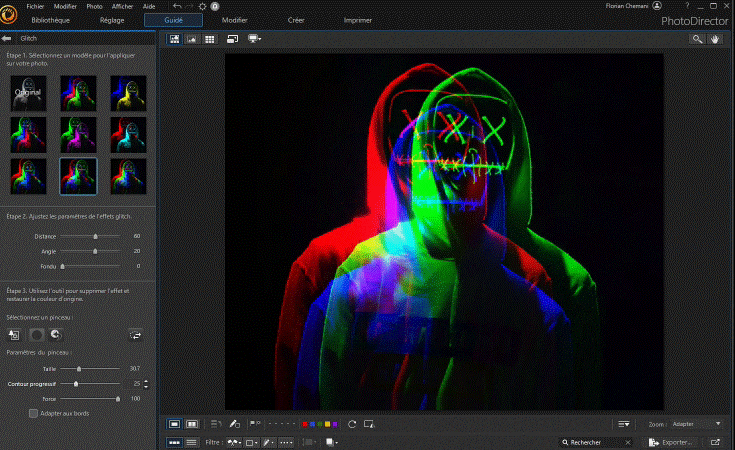Click the history list icon in bottom toolbar
Screen dimensions: 735x450
tap(216, 424)
